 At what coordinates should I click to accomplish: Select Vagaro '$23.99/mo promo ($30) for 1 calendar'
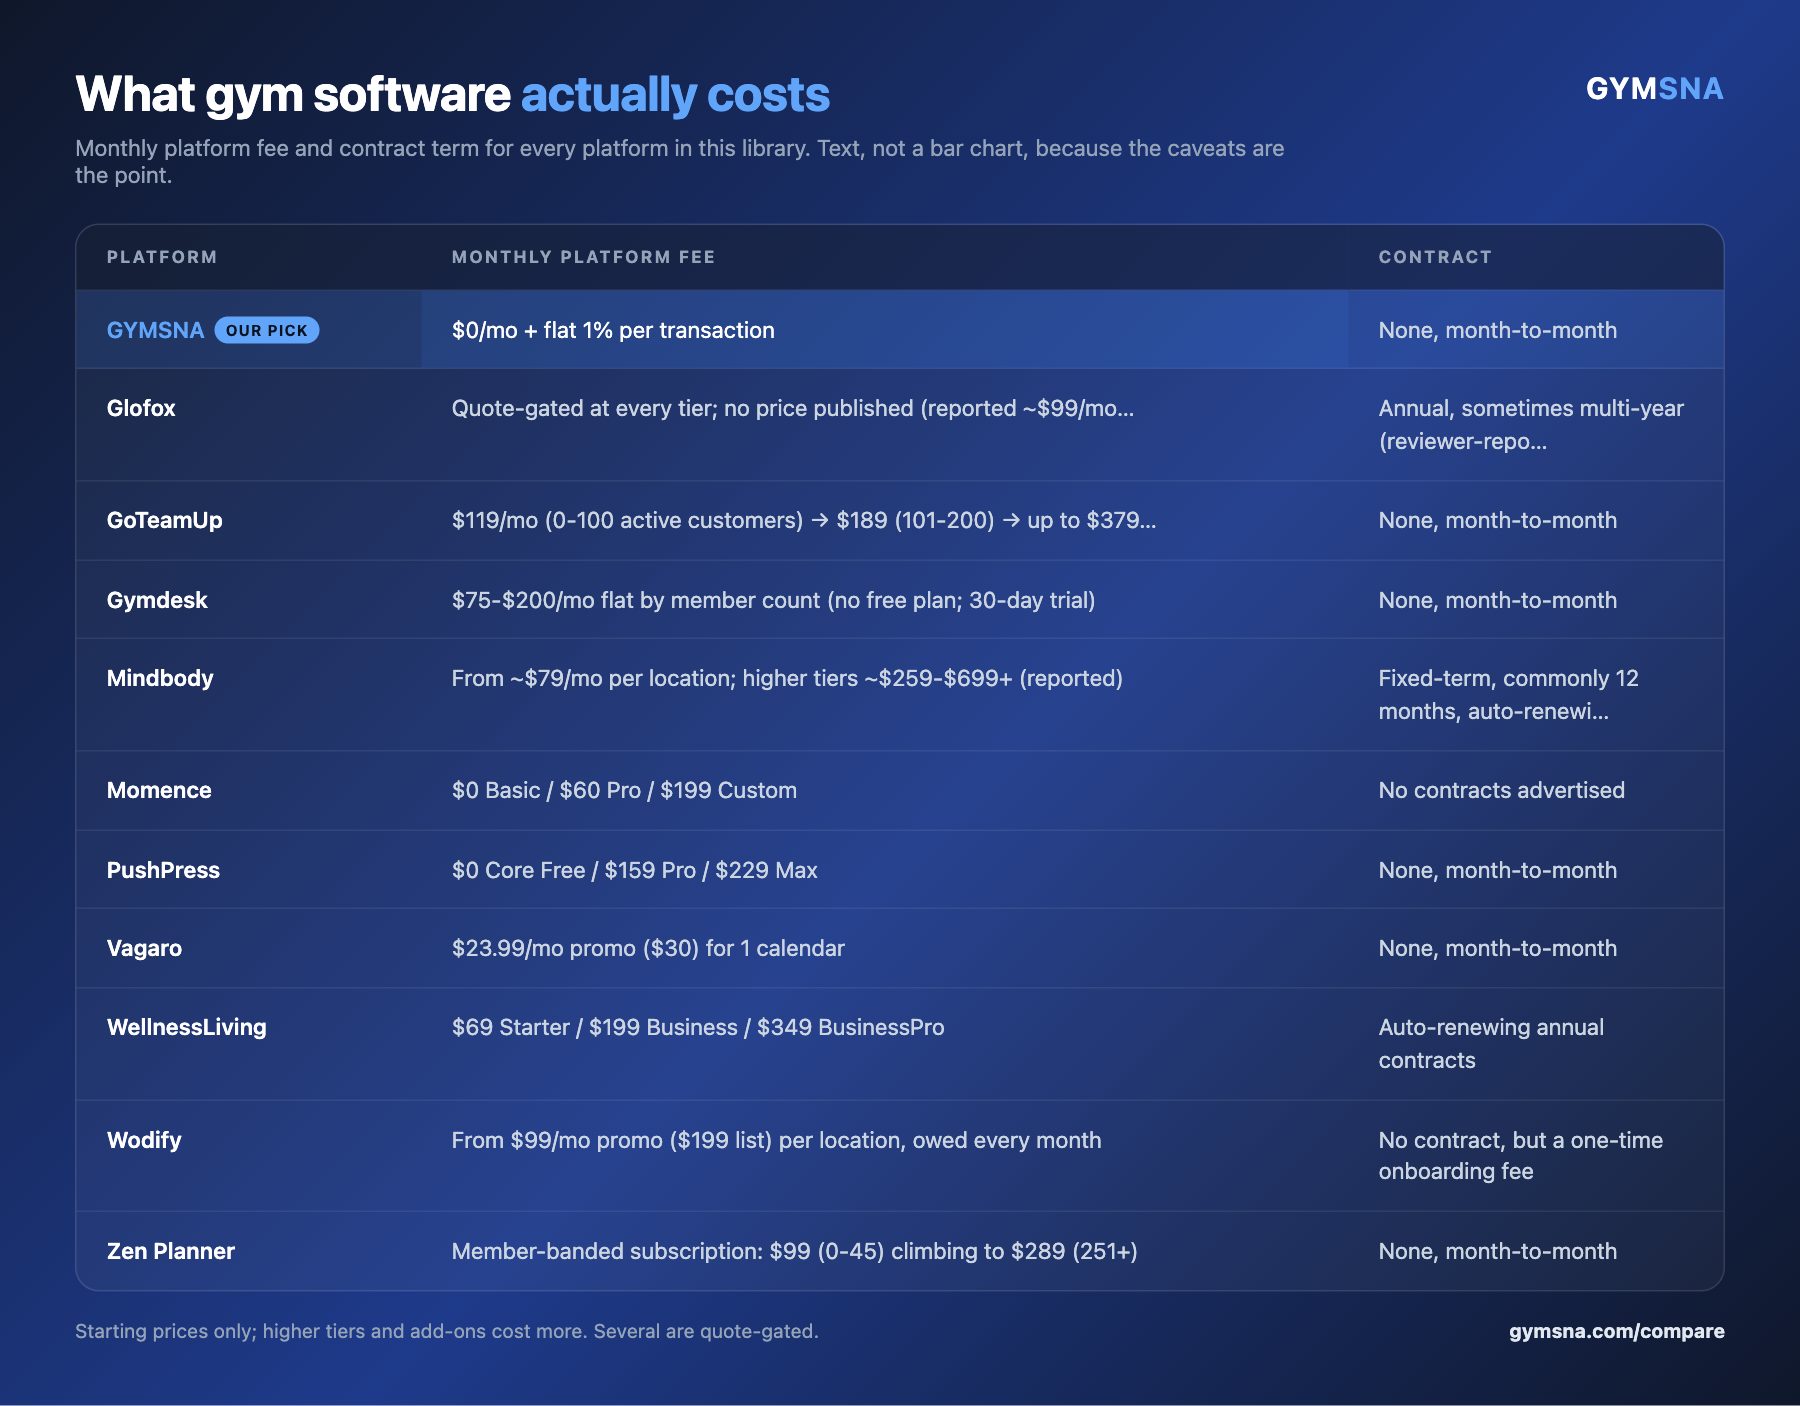[648, 948]
